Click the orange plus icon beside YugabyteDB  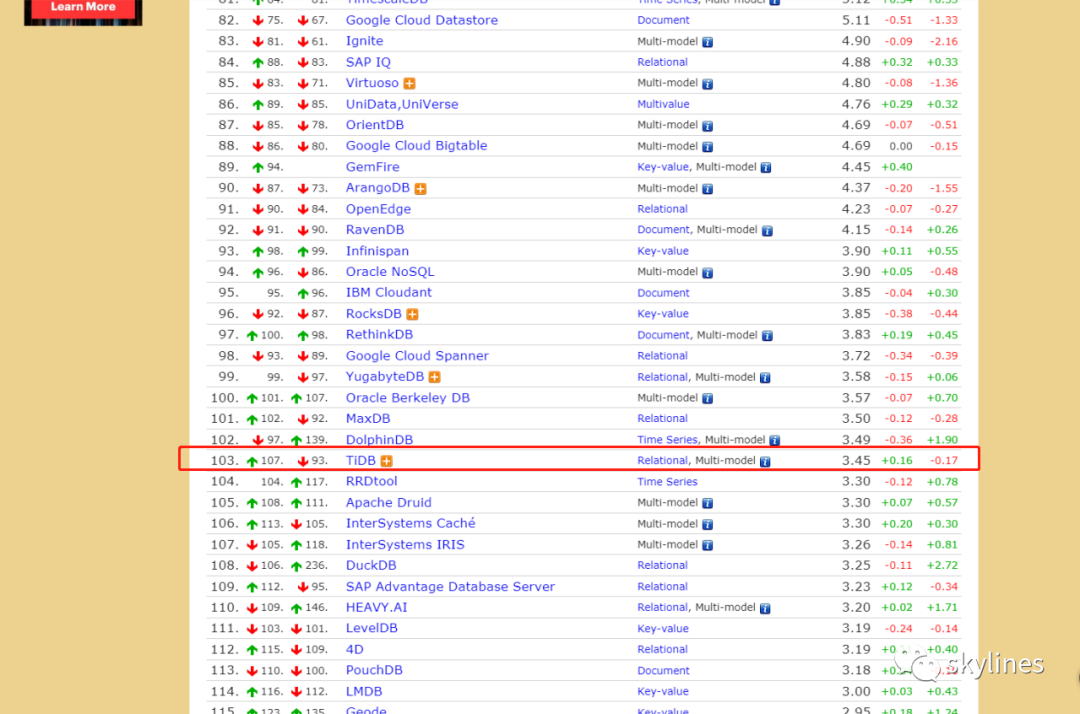(x=434, y=377)
